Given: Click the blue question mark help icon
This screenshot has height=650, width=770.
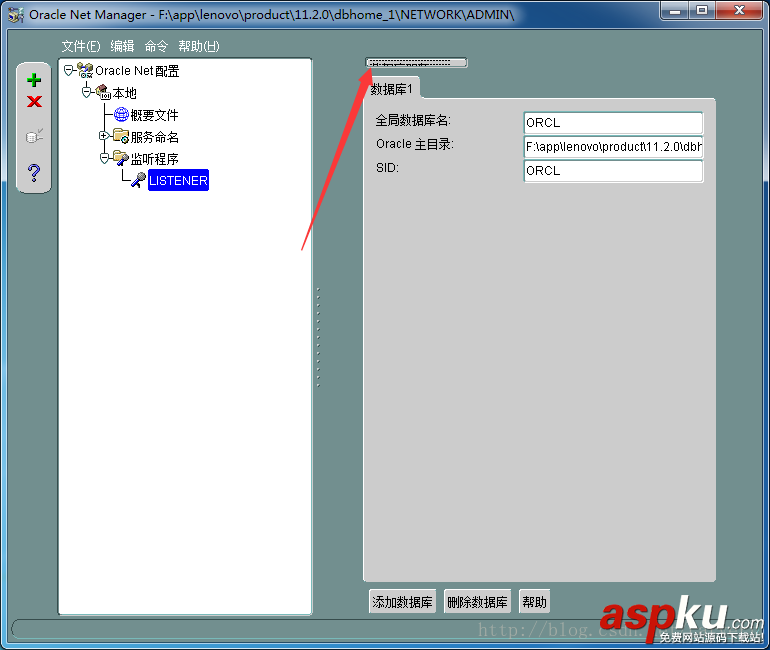Looking at the screenshot, I should (34, 173).
